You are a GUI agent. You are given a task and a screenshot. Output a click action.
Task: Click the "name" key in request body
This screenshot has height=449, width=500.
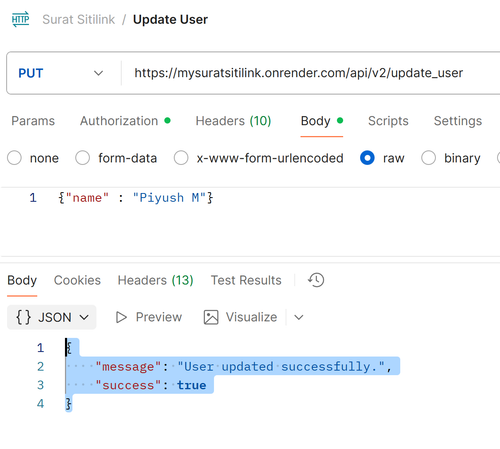87,198
